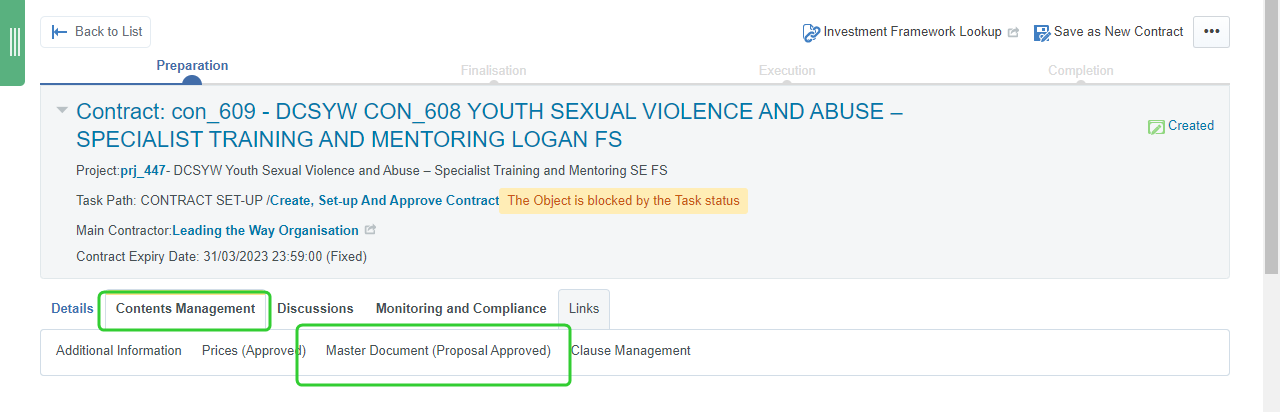Open Create, Set-up And Approve Contract task link
Screen dimensions: 1280x412
click(385, 201)
